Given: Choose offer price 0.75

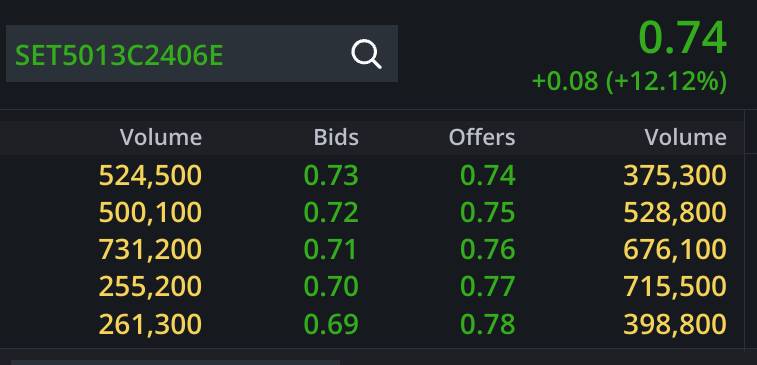Looking at the screenshot, I should [x=488, y=213].
